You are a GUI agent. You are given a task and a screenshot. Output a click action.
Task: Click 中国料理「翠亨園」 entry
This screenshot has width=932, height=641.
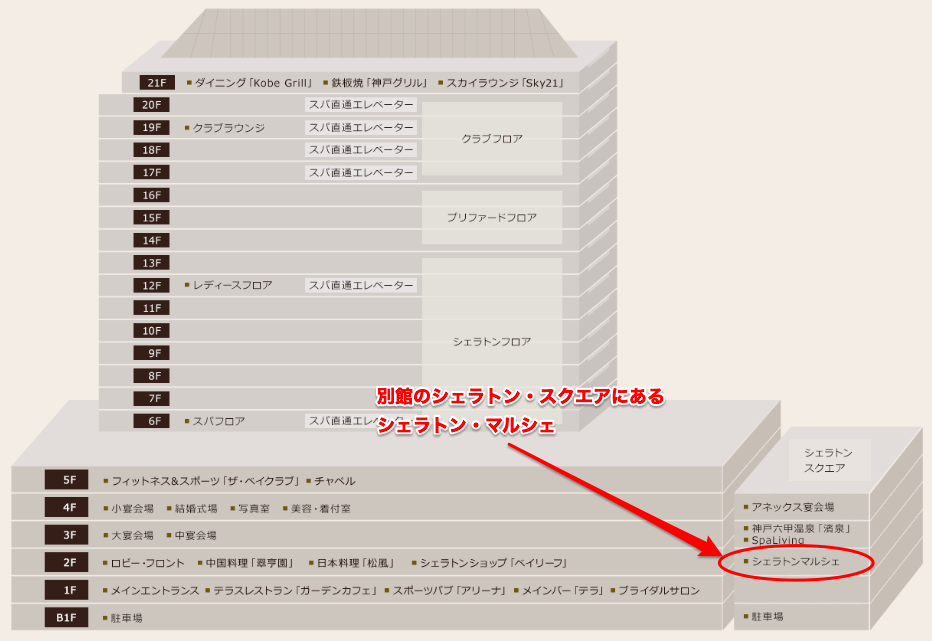pyautogui.click(x=250, y=563)
